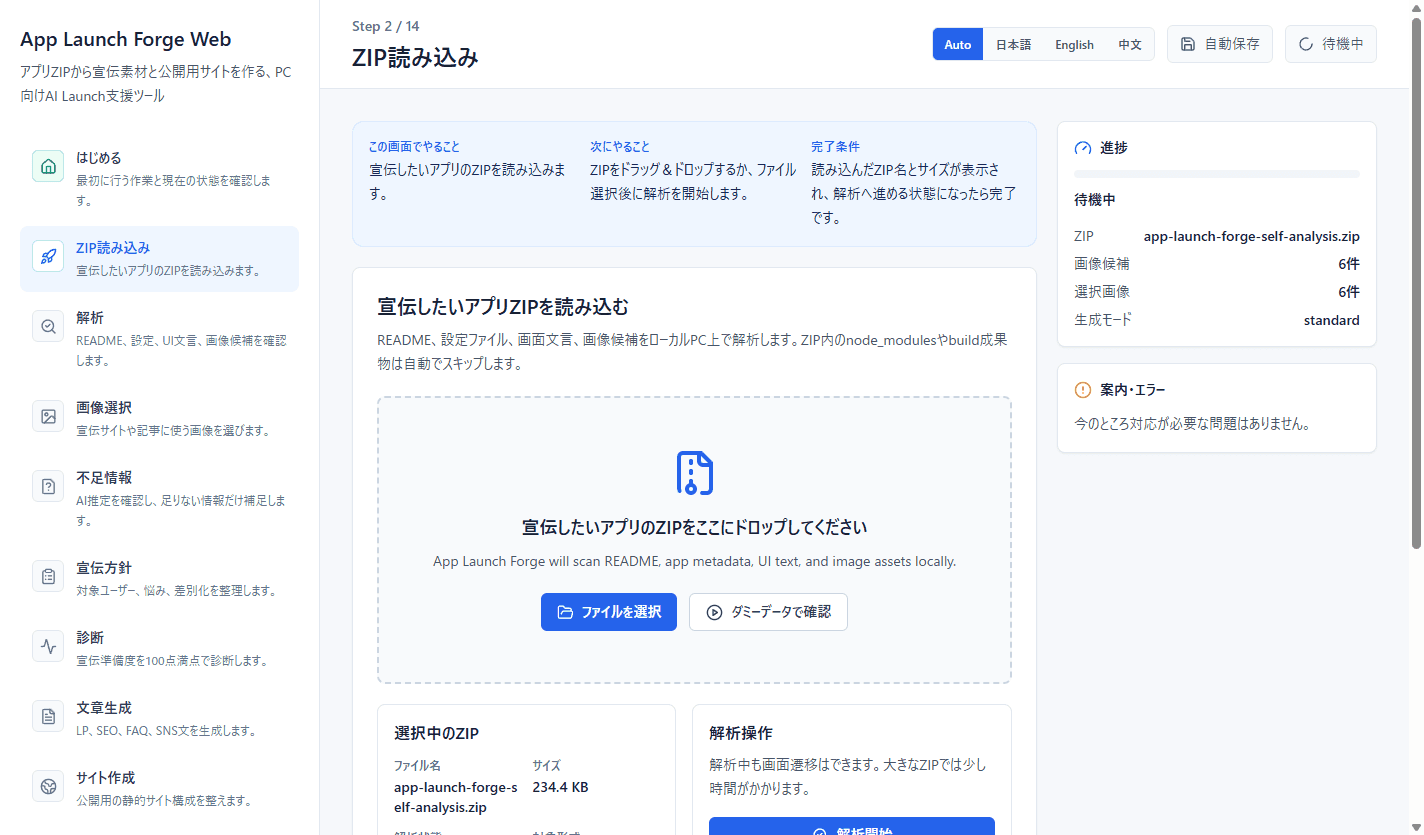The height and width of the screenshot is (835, 1424).
Task: Open the ZIP読み込み step
Action: point(159,259)
